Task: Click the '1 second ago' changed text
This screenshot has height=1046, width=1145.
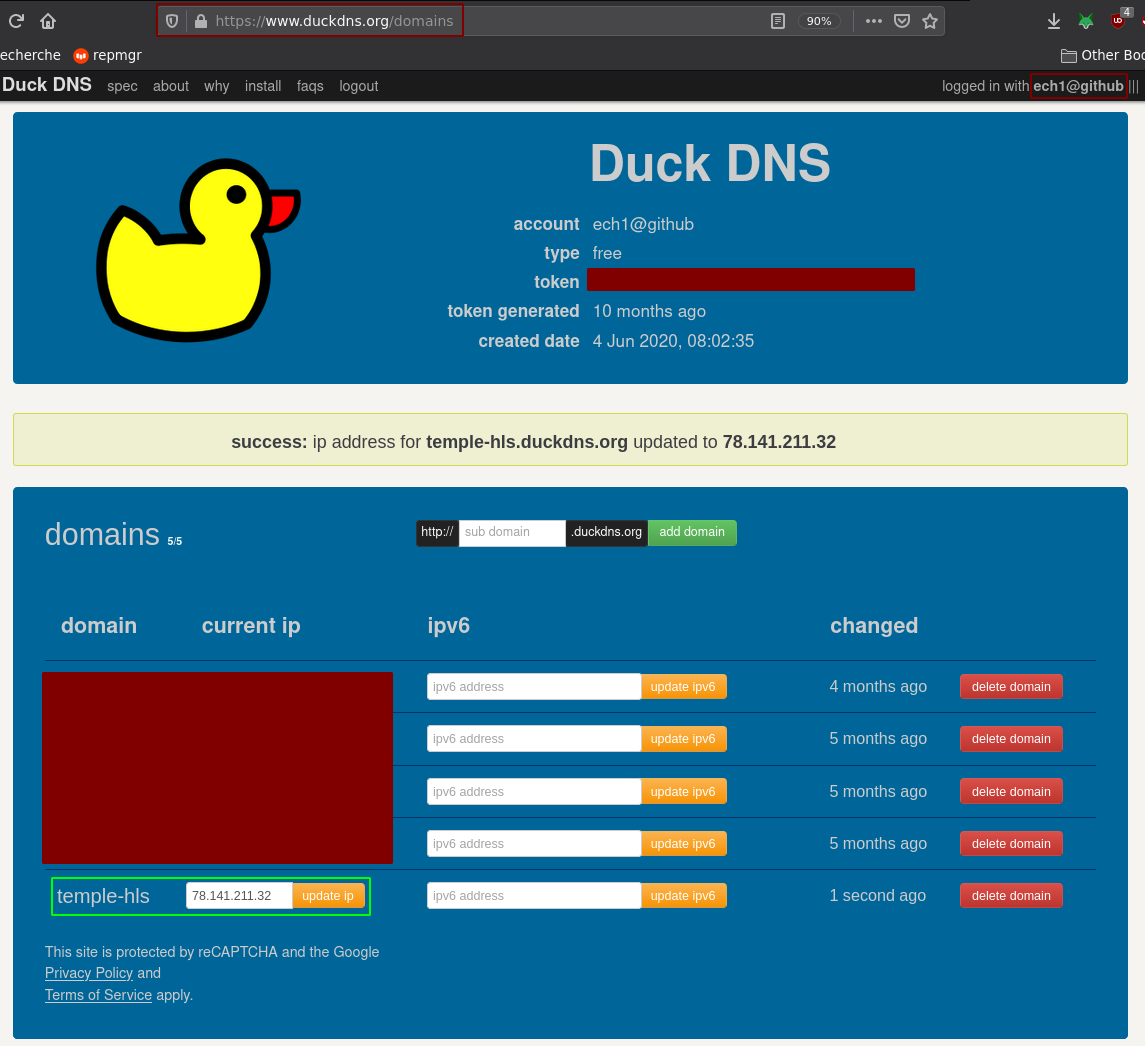Action: (878, 896)
